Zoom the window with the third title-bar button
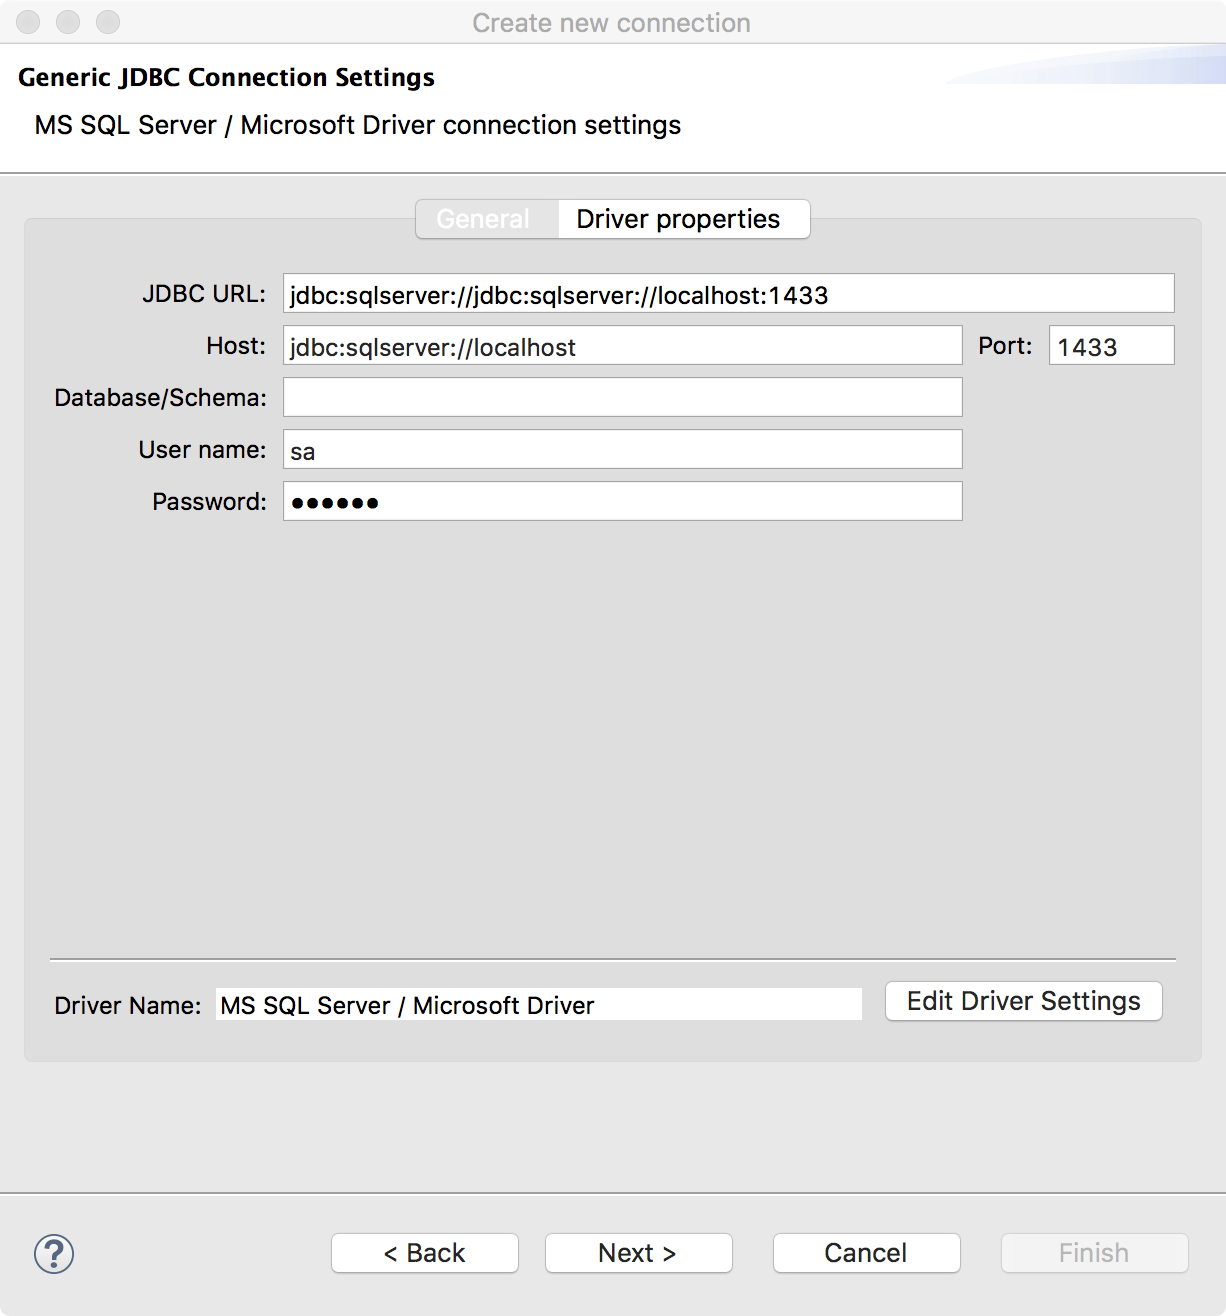Viewport: 1226px width, 1316px height. 108,22
